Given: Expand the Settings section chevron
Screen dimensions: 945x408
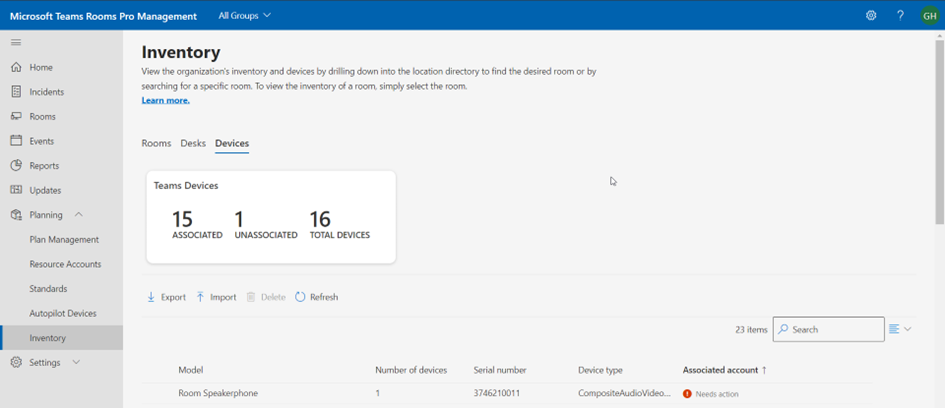Looking at the screenshot, I should tap(76, 362).
